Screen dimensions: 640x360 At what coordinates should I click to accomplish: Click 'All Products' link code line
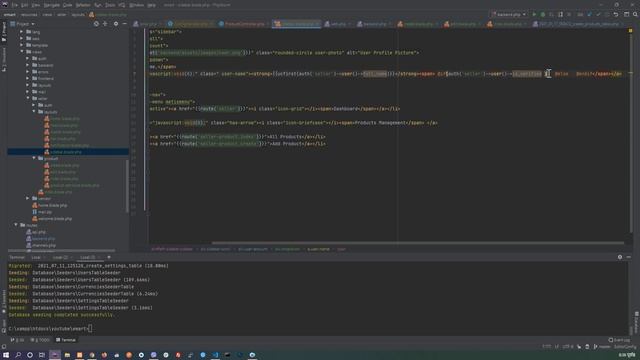238,137
